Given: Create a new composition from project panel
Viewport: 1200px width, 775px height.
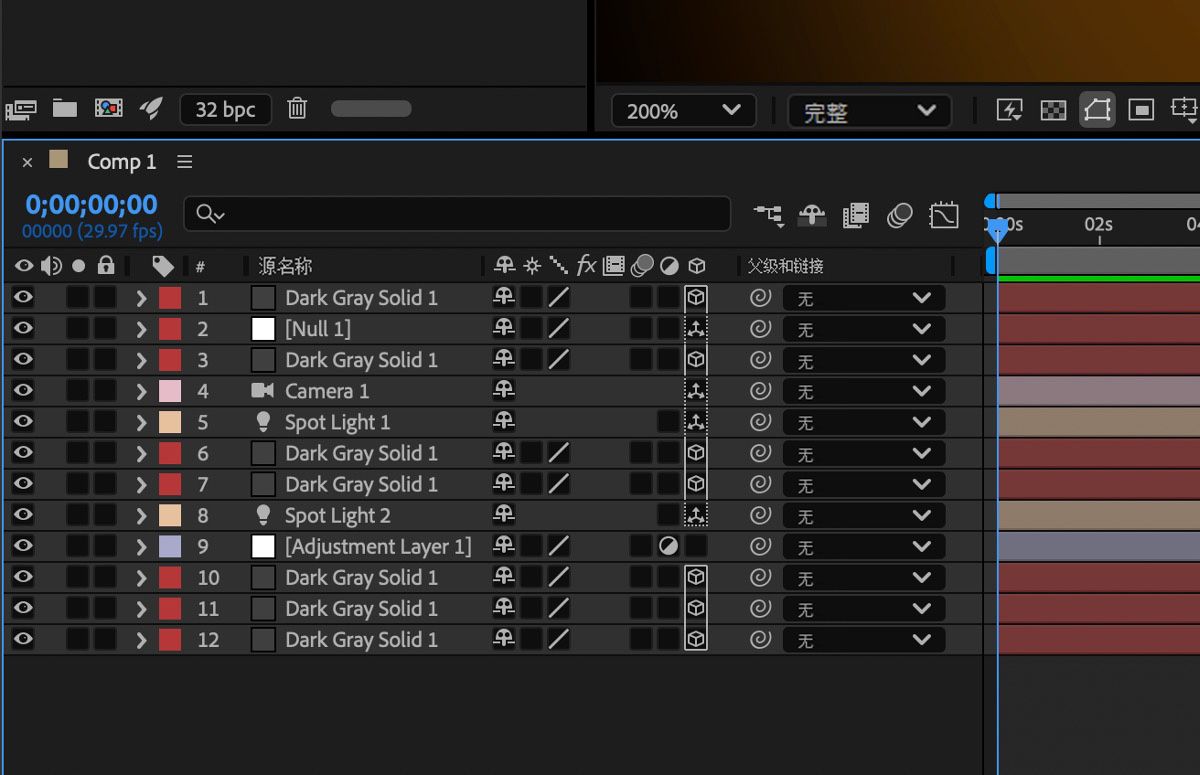Looking at the screenshot, I should (108, 108).
